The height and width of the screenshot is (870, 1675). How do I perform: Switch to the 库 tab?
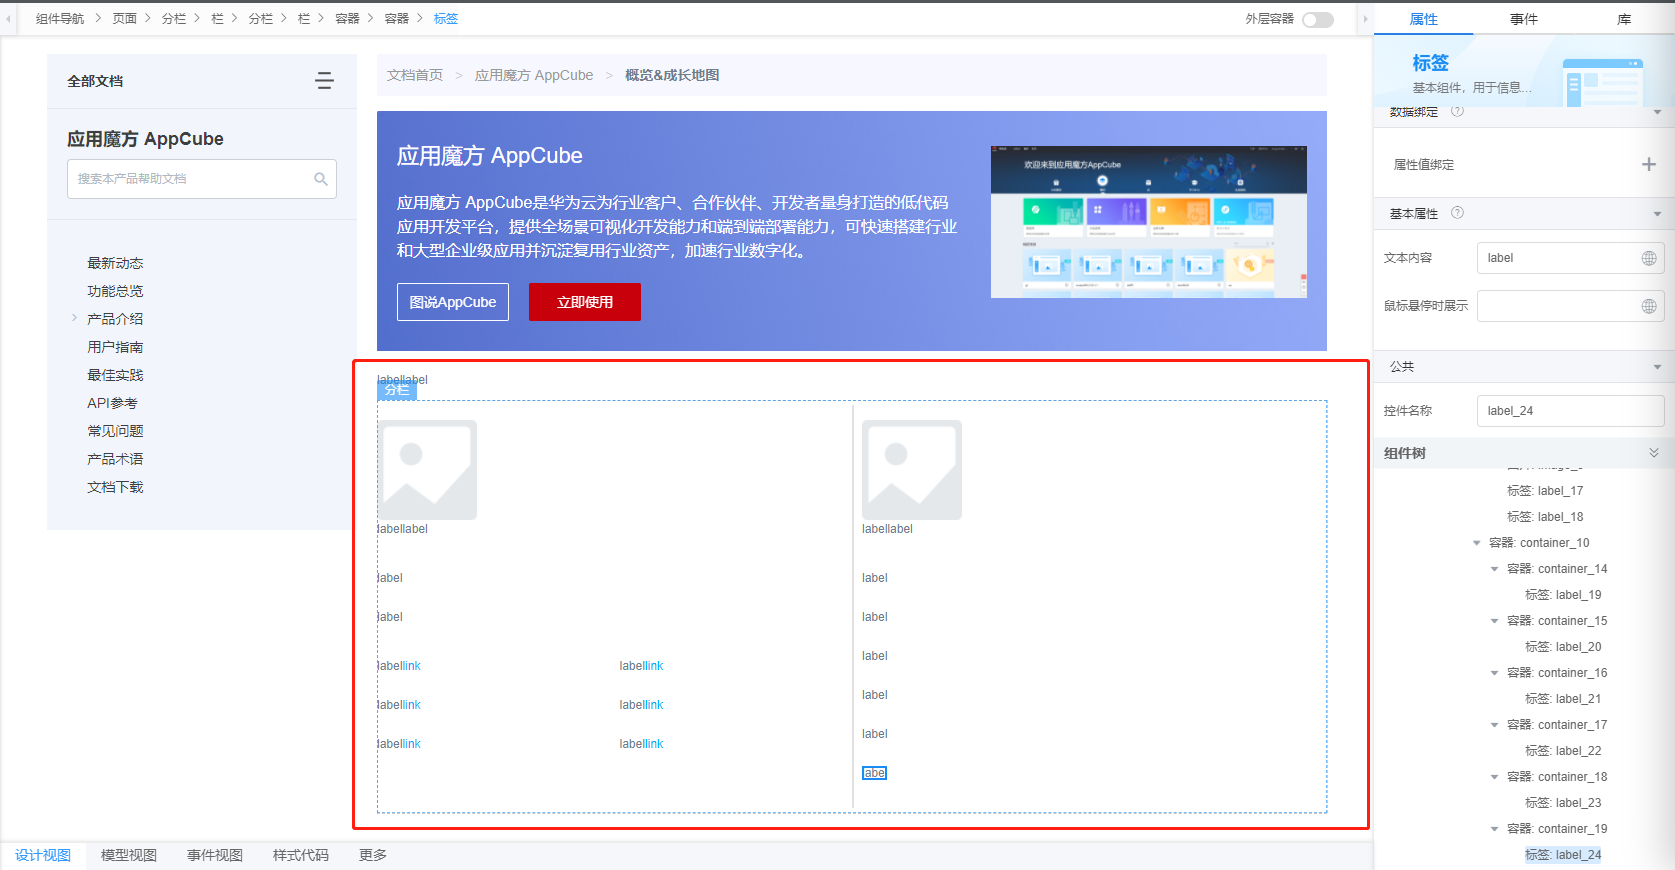click(x=1624, y=19)
